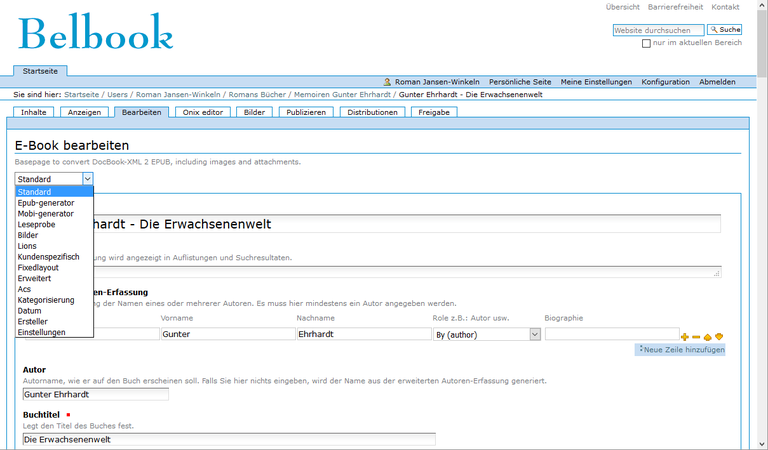The image size is (768, 450).
Task: Click 'Neue Zeile hinzufügen' button
Action: [x=680, y=350]
